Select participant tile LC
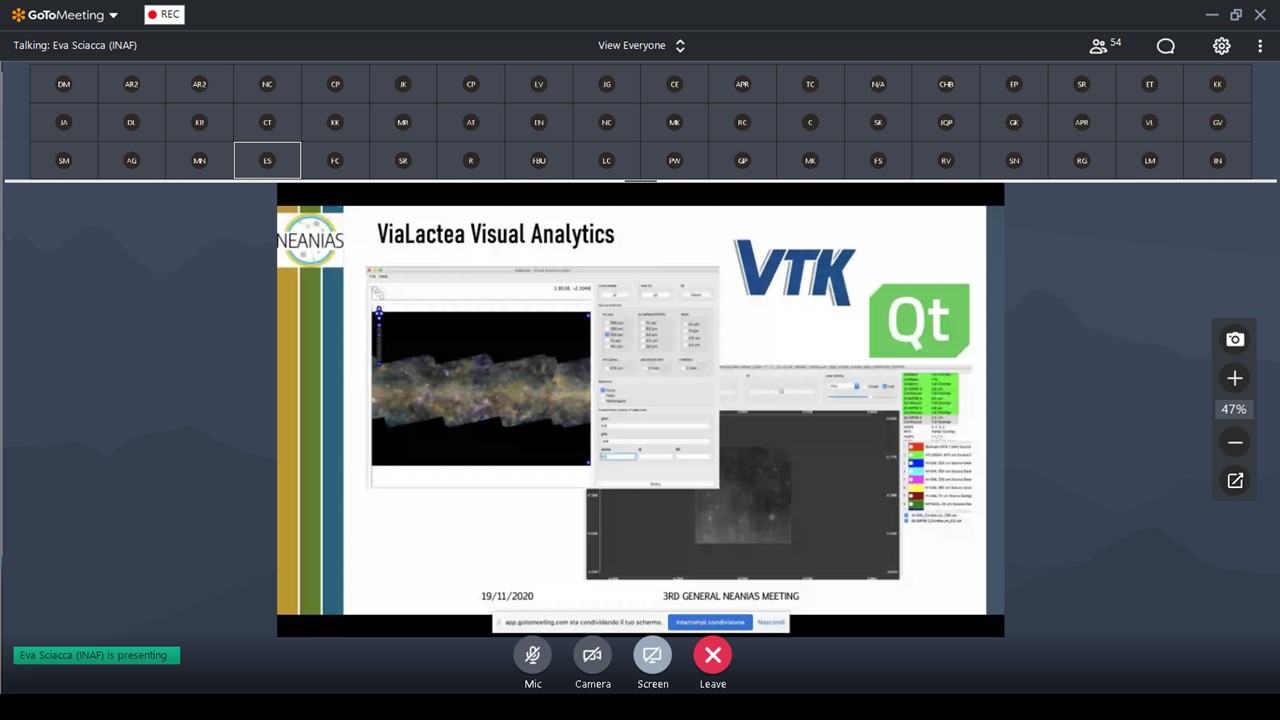 607,161
